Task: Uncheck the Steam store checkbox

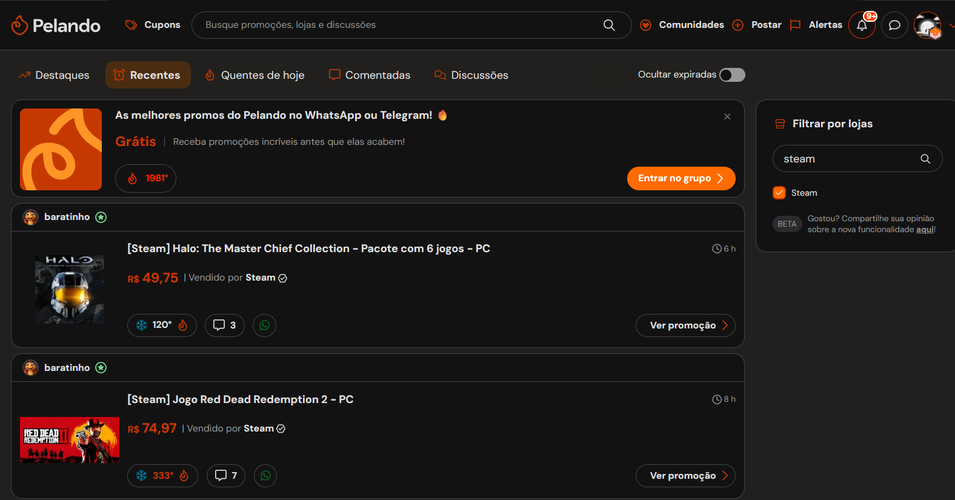Action: pyautogui.click(x=779, y=193)
